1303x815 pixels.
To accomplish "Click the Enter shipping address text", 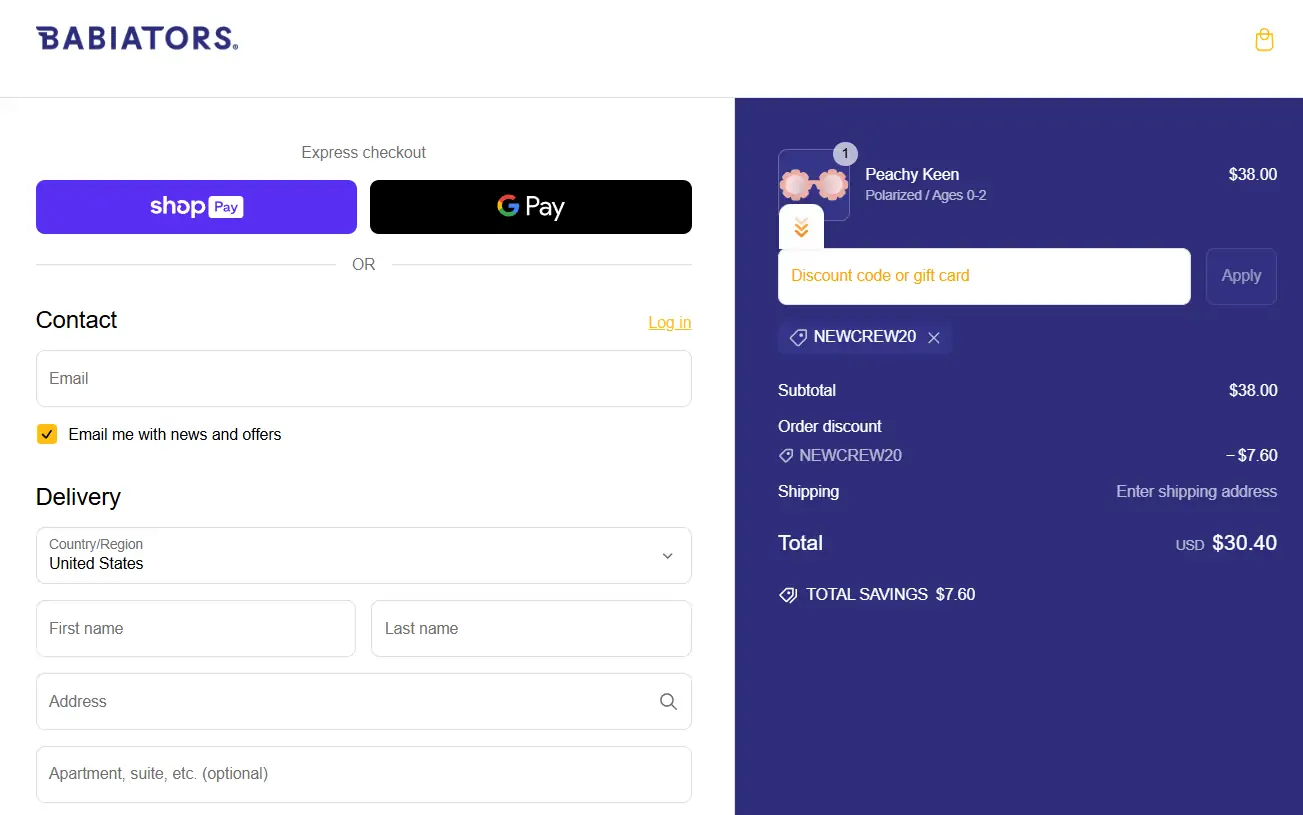I will coord(1196,491).
